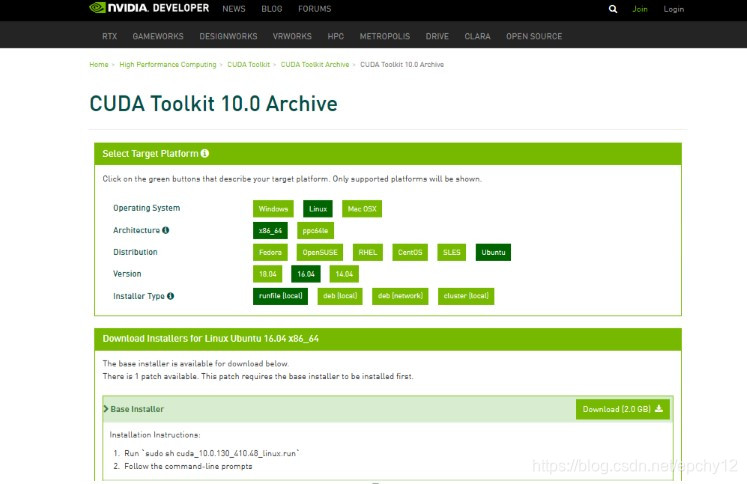Click info icon beside Select Target Platform
Image resolution: width=747 pixels, height=484 pixels.
[205, 153]
